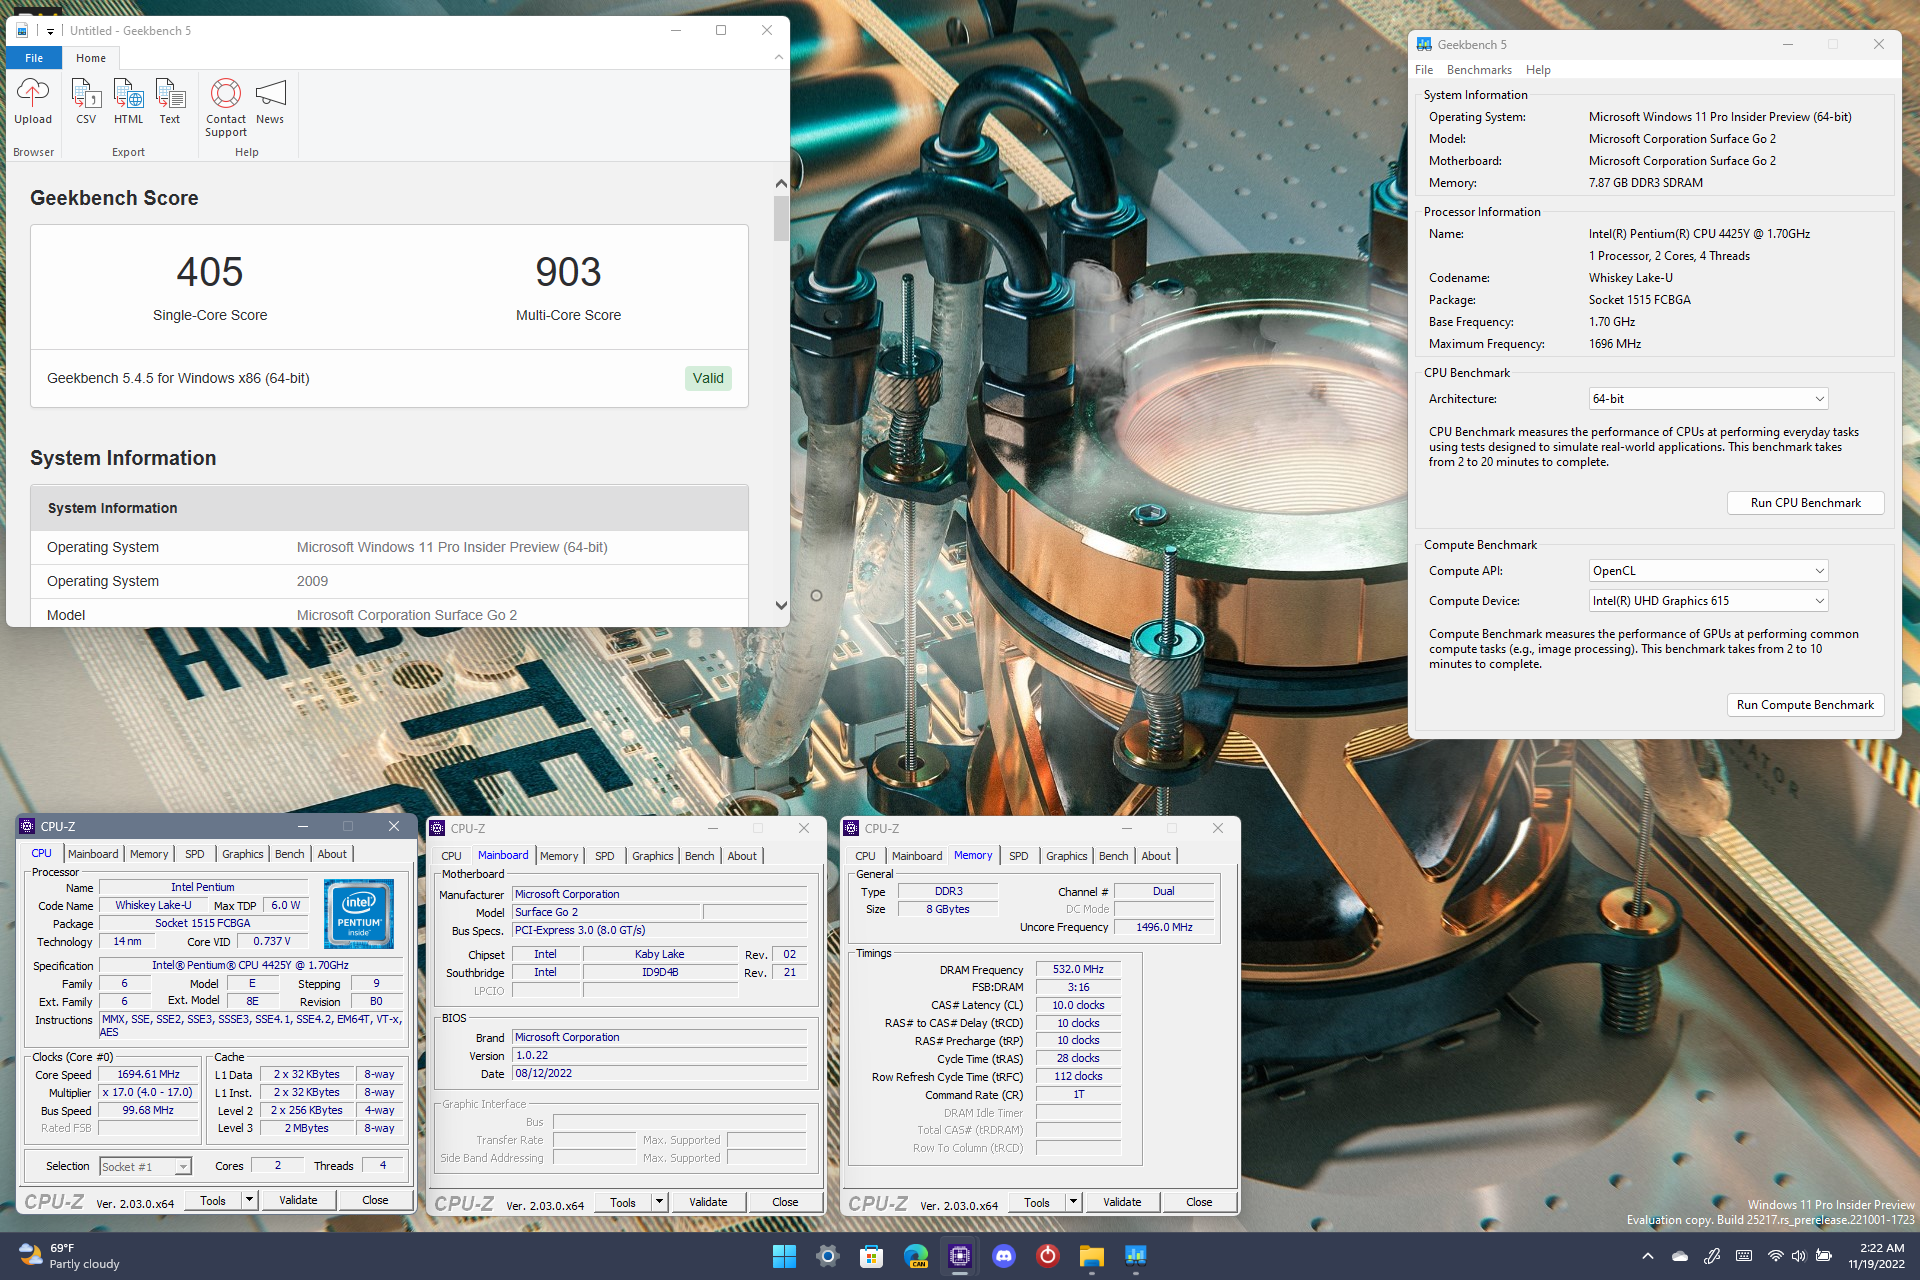Click the Valid badge in Geekbench Score
Viewport: 1920px width, 1280px height.
[708, 378]
